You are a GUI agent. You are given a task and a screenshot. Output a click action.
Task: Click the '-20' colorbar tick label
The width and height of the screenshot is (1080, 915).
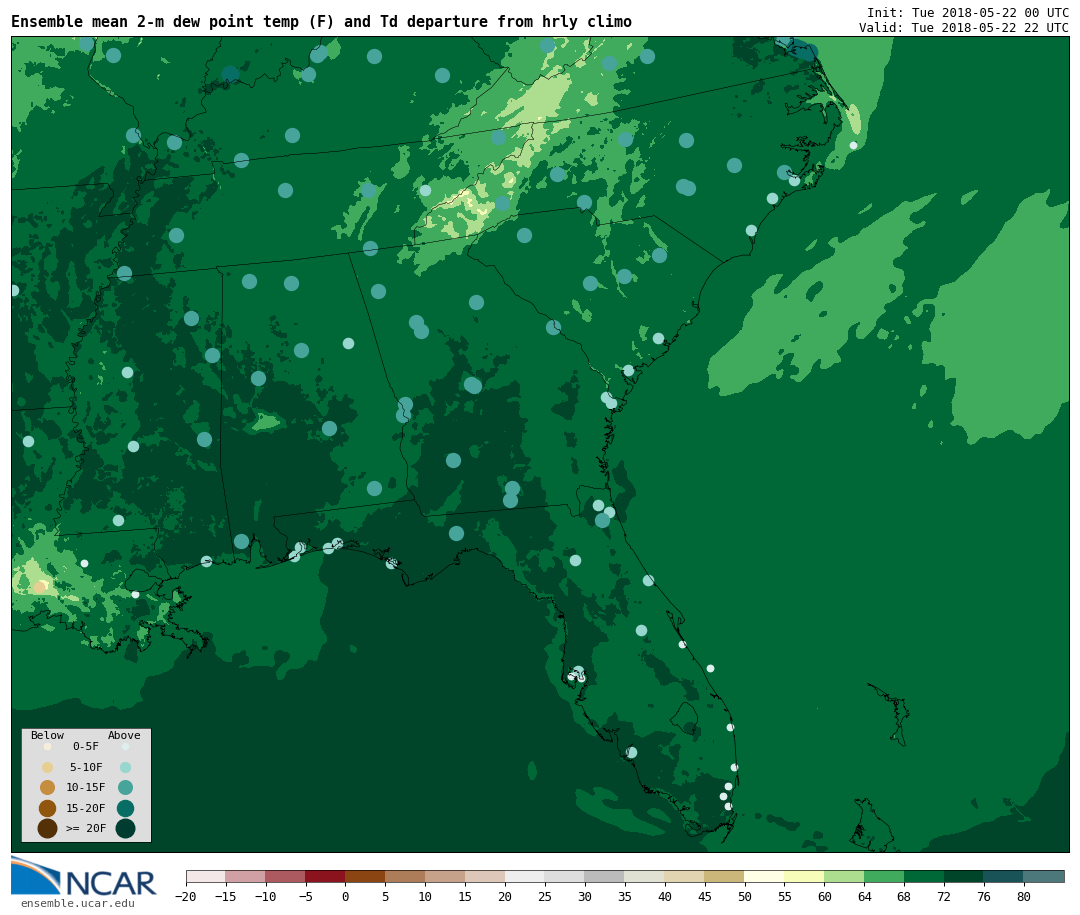tap(186, 896)
